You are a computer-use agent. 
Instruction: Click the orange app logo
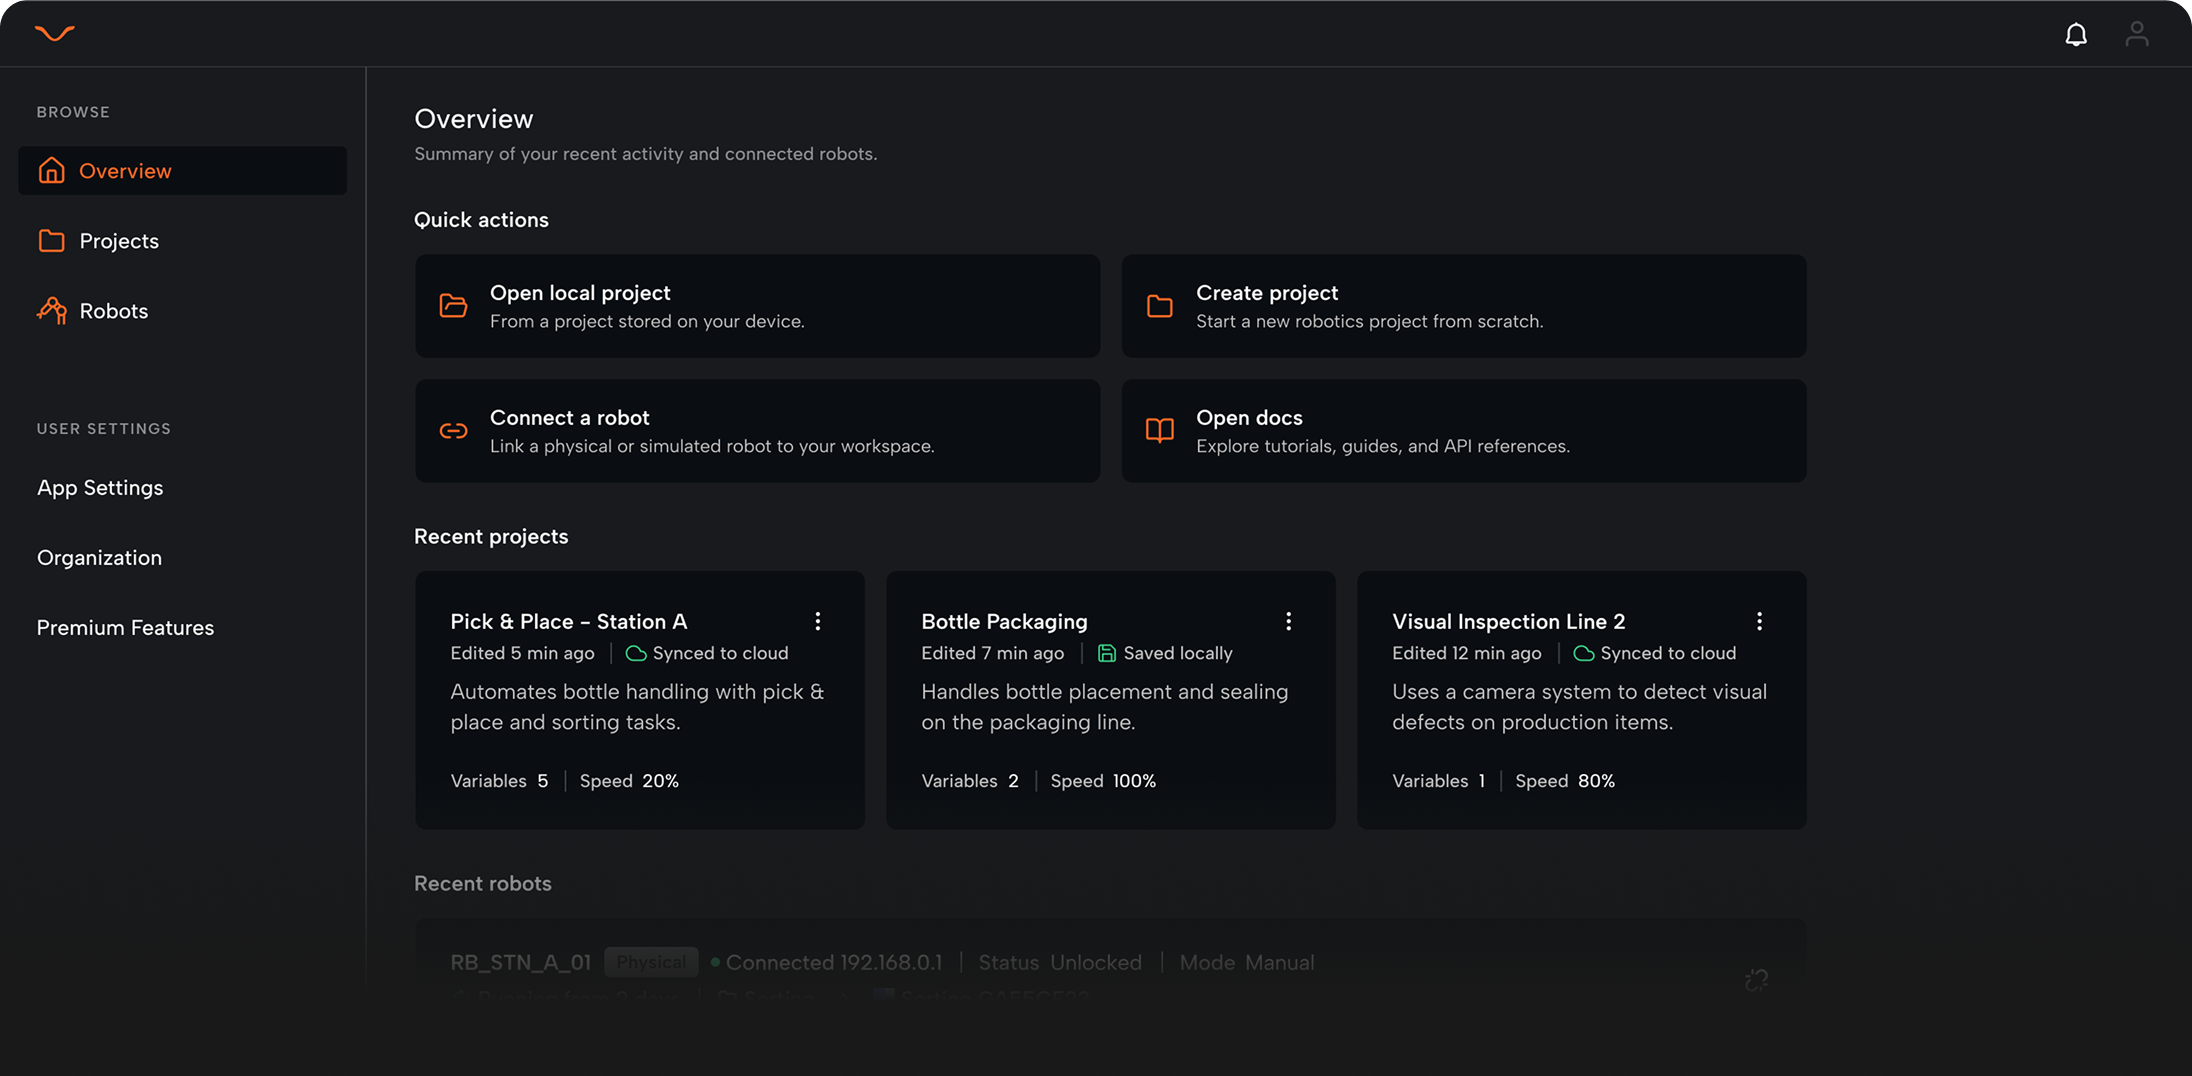(x=55, y=34)
